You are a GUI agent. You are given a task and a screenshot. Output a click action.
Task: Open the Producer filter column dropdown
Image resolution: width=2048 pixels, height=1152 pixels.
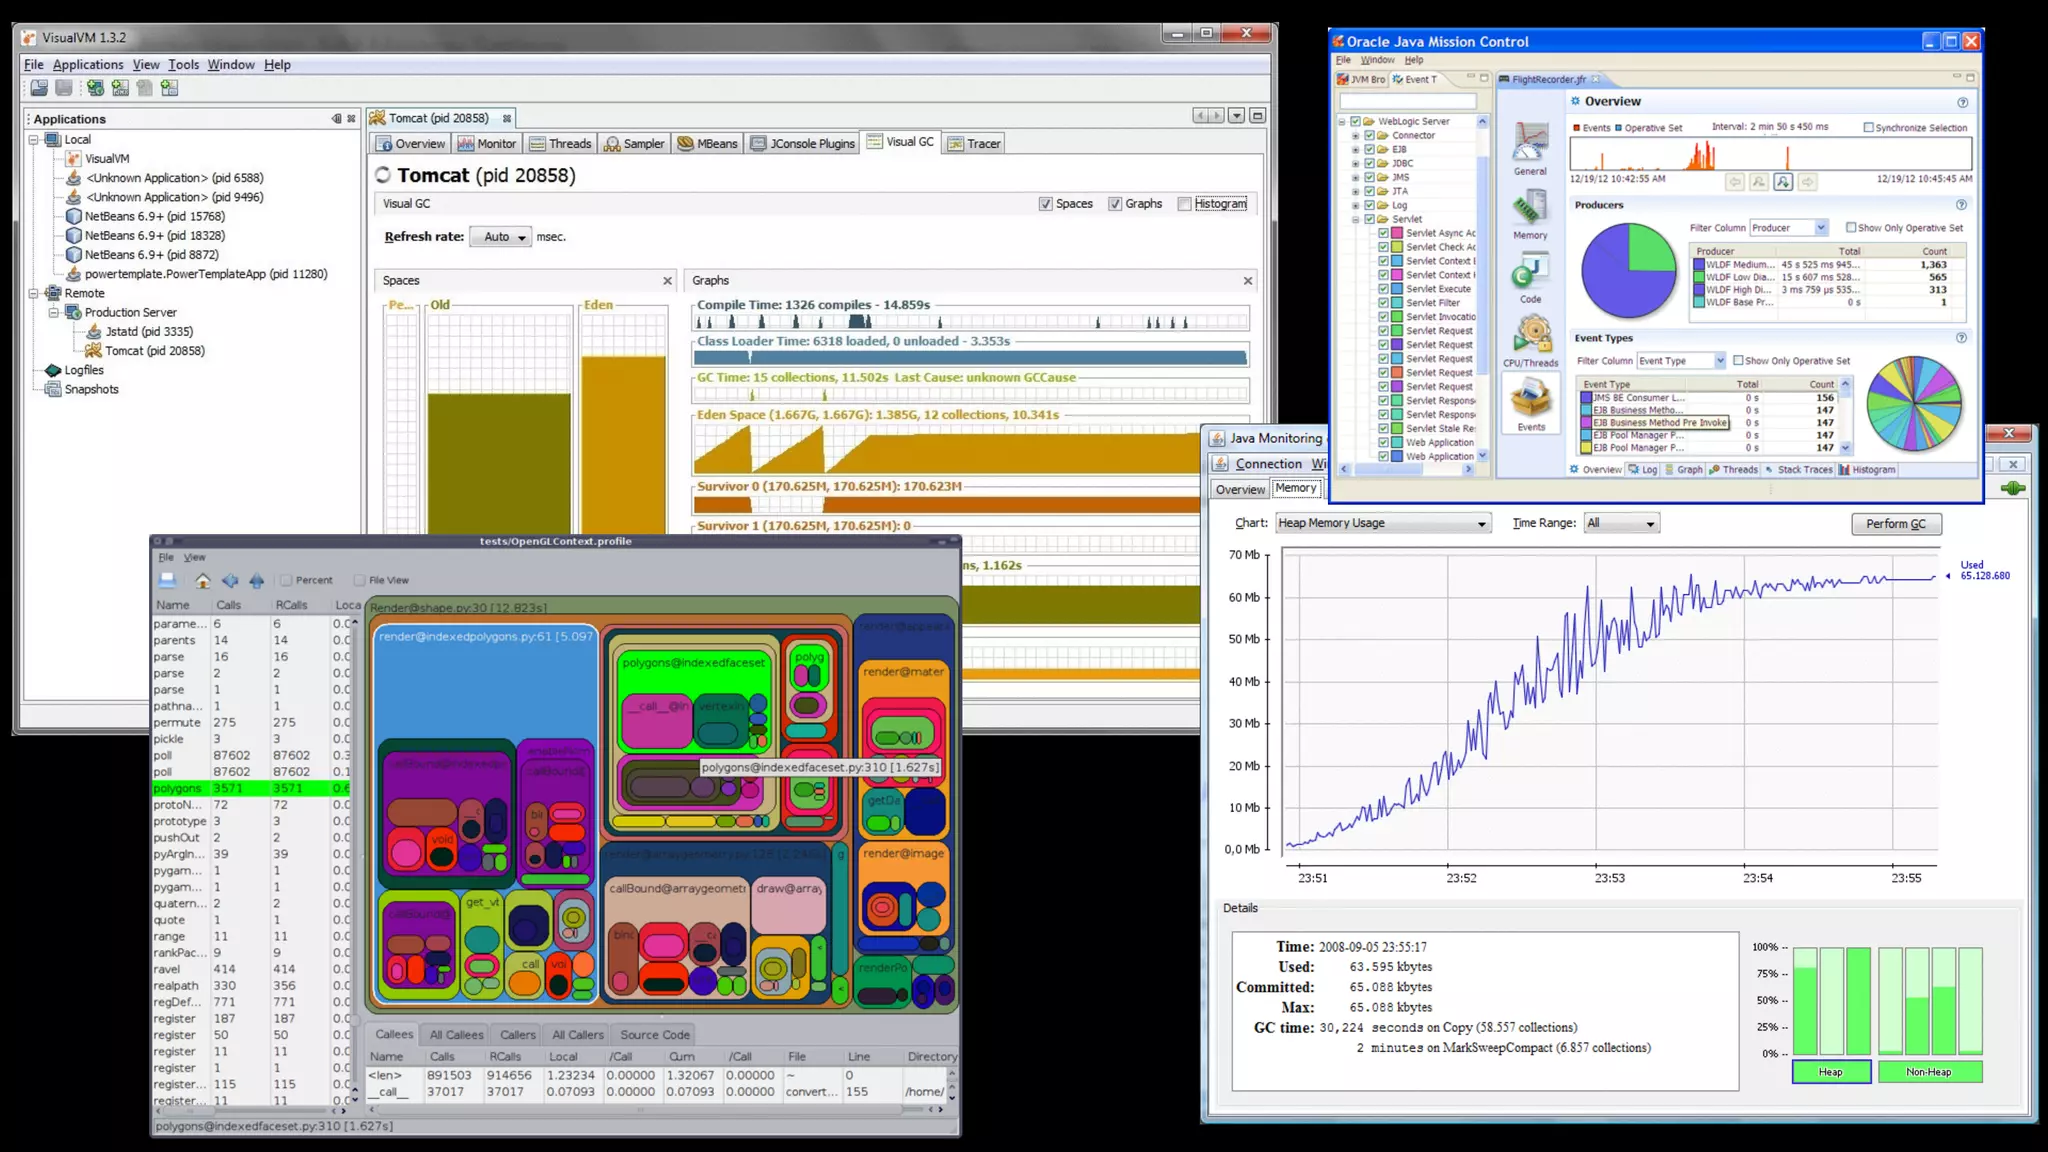coord(1789,228)
